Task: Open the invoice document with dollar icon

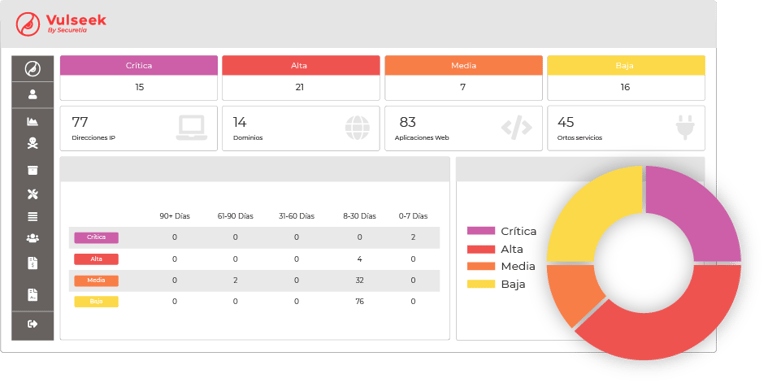Action: pyautogui.click(x=33, y=263)
